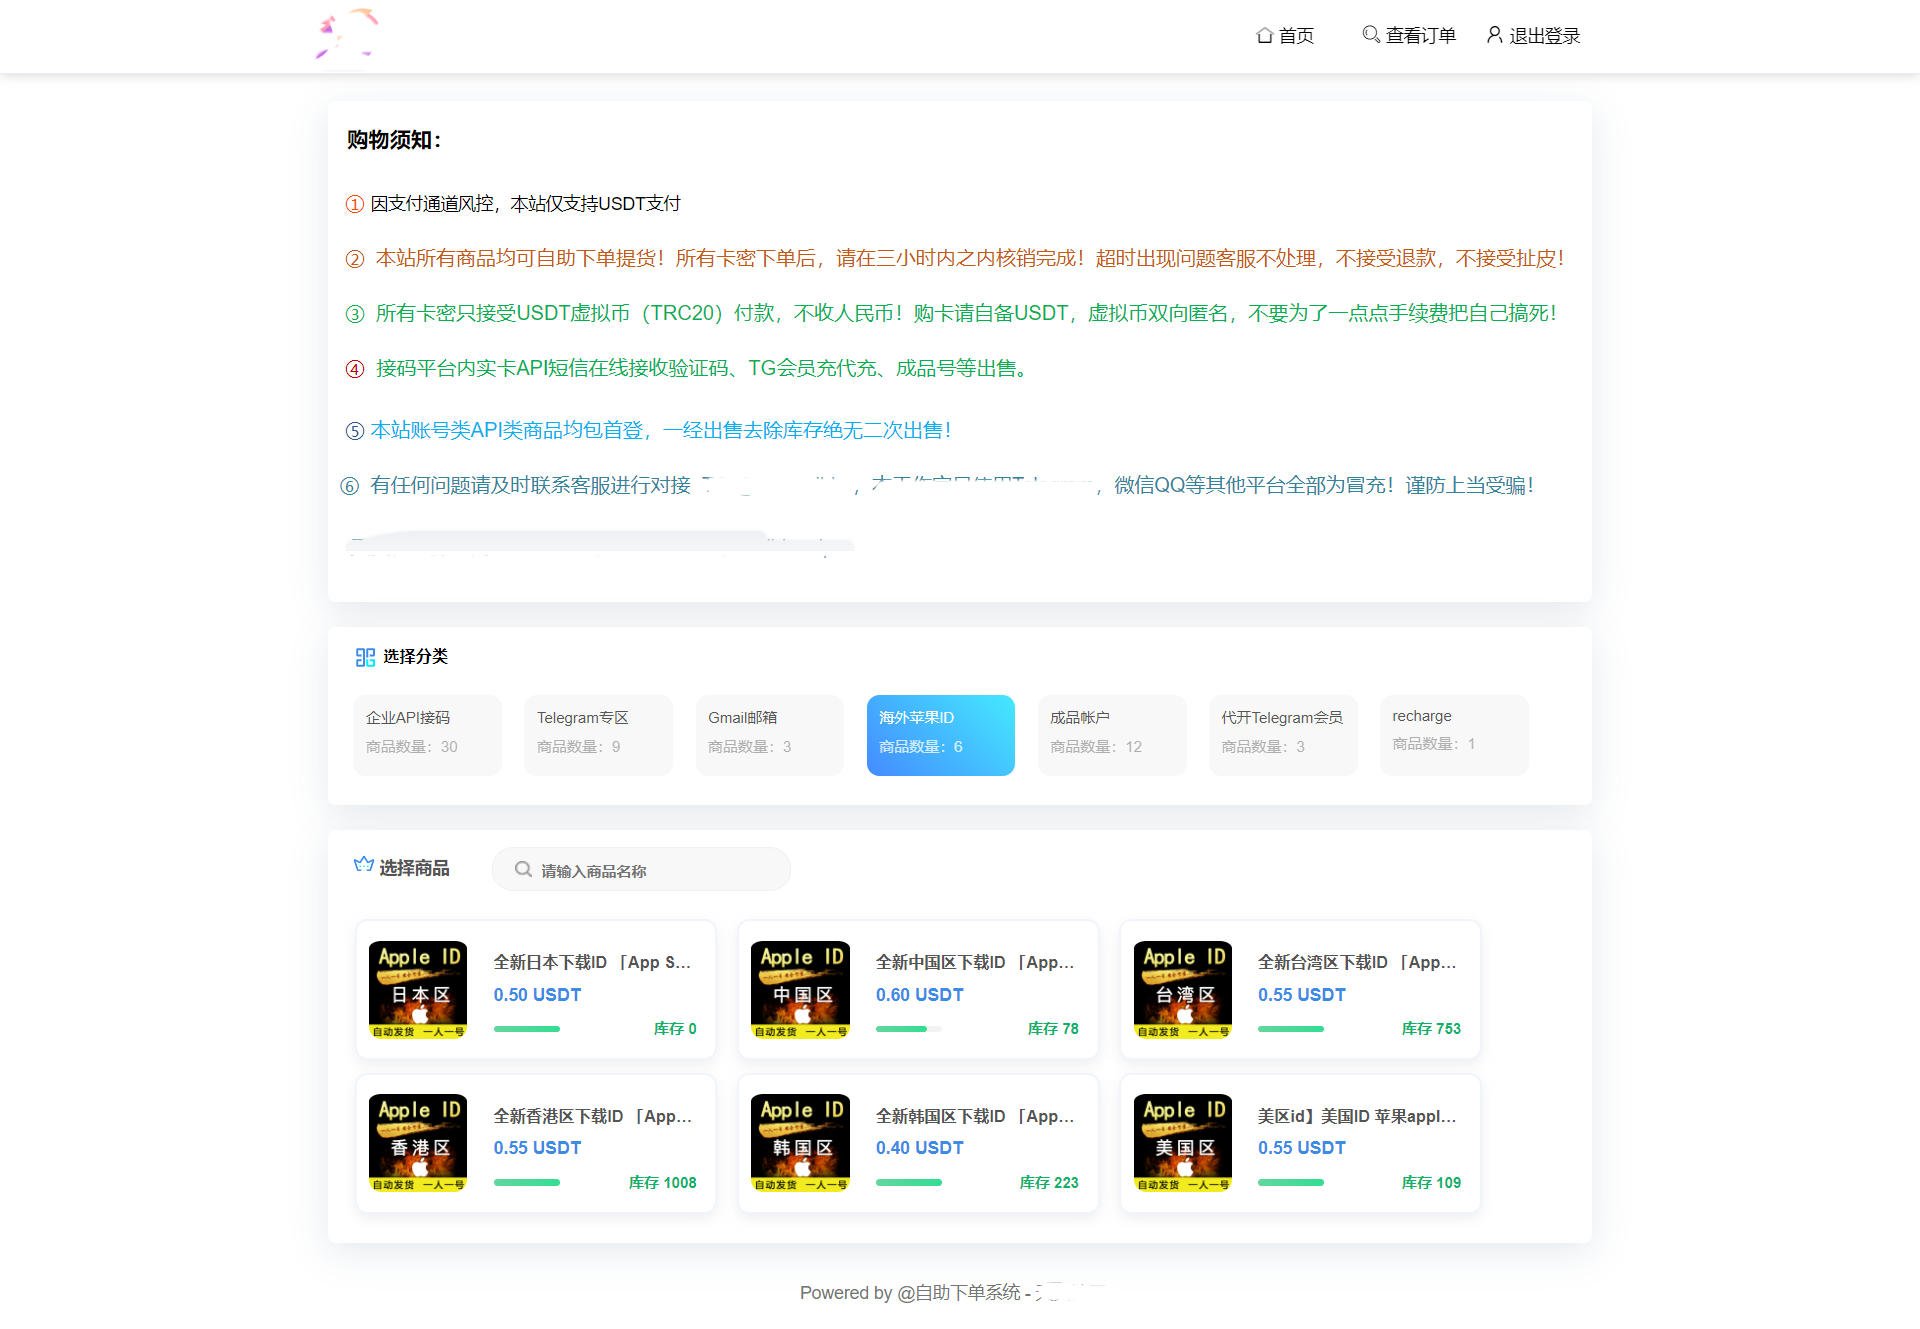
Task: Click Apple ID 美国区 product image
Action: coord(1183,1142)
